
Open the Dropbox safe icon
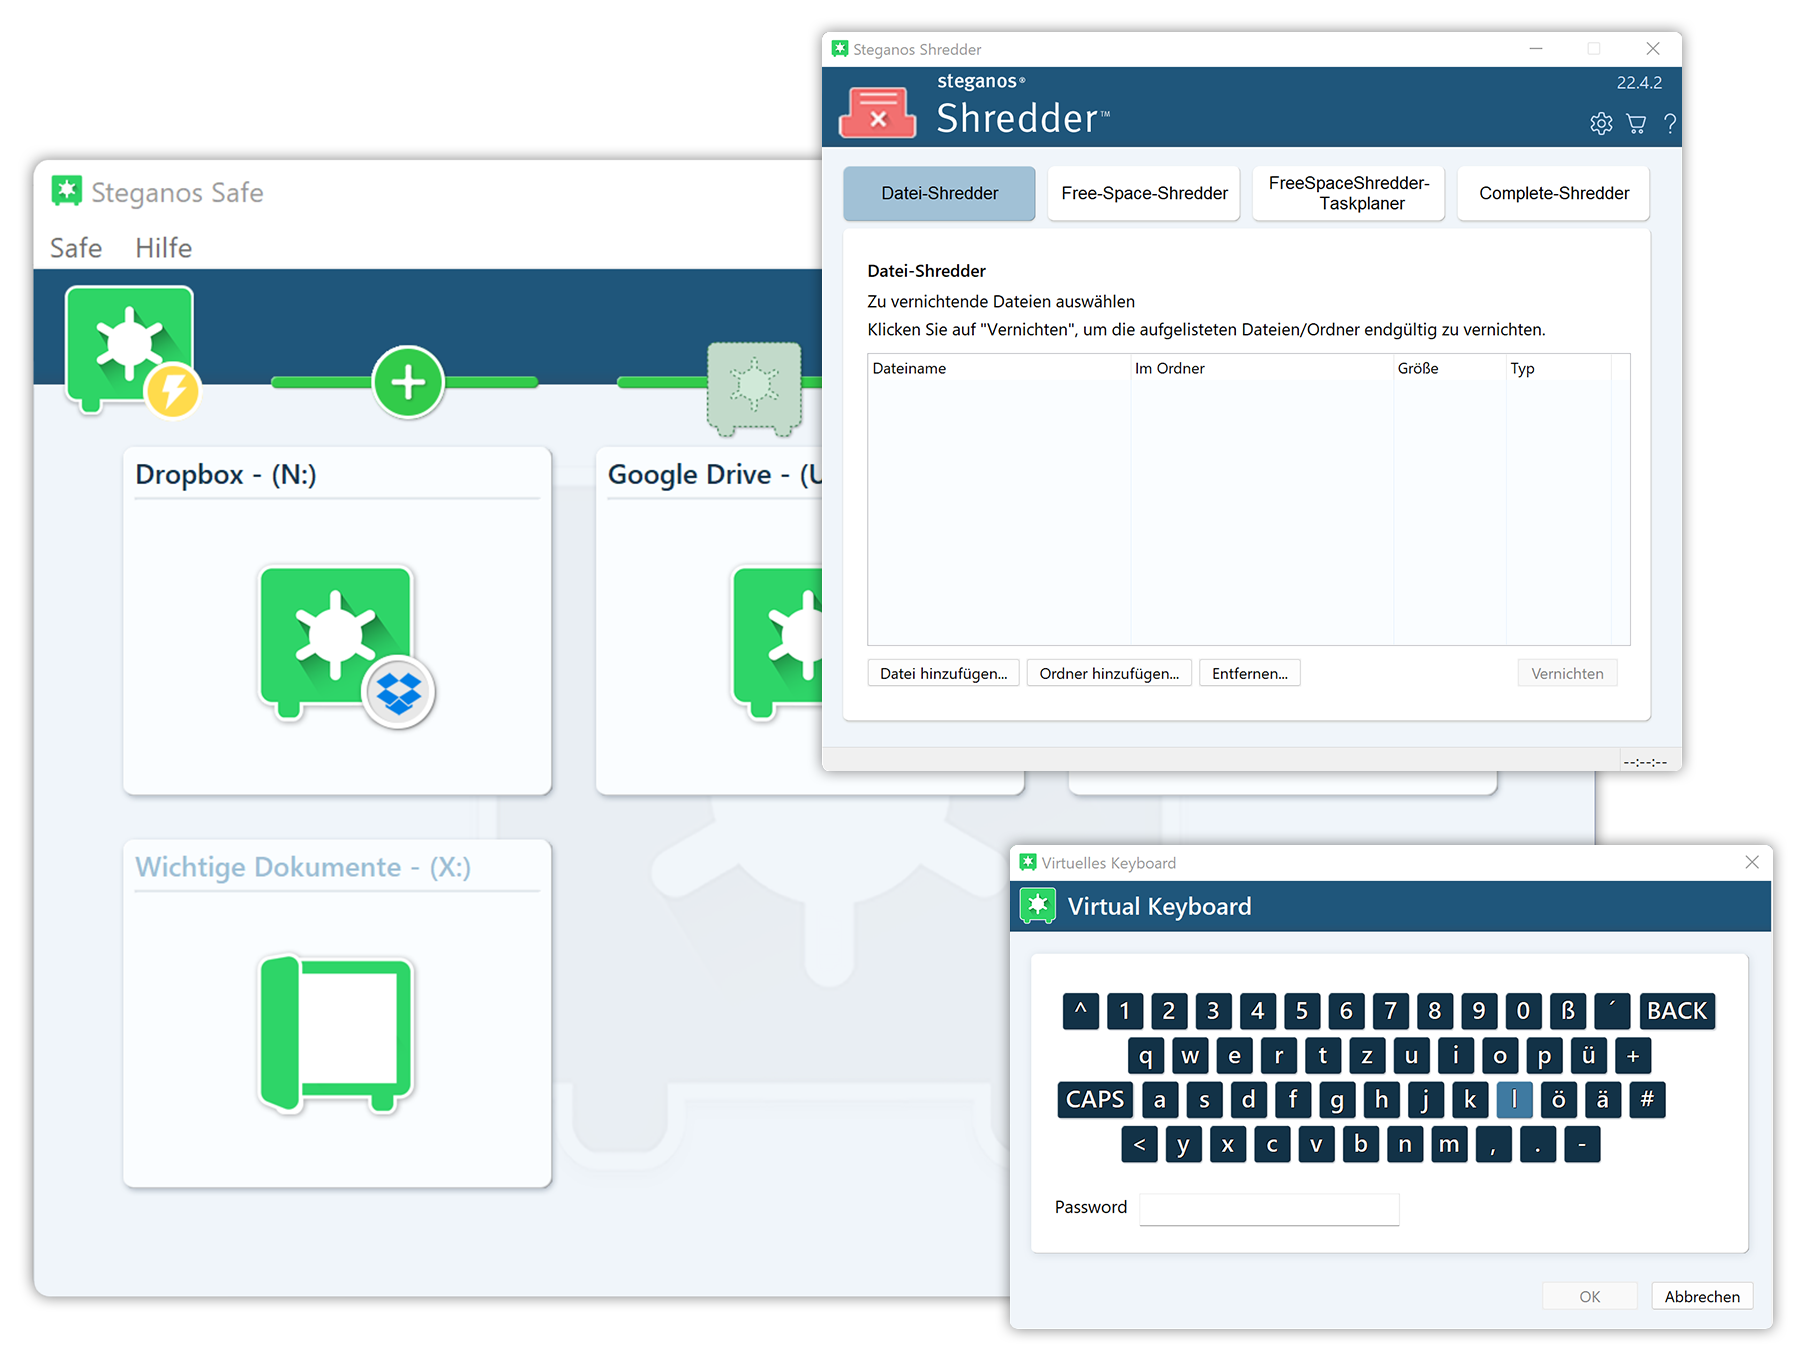pos(346,645)
